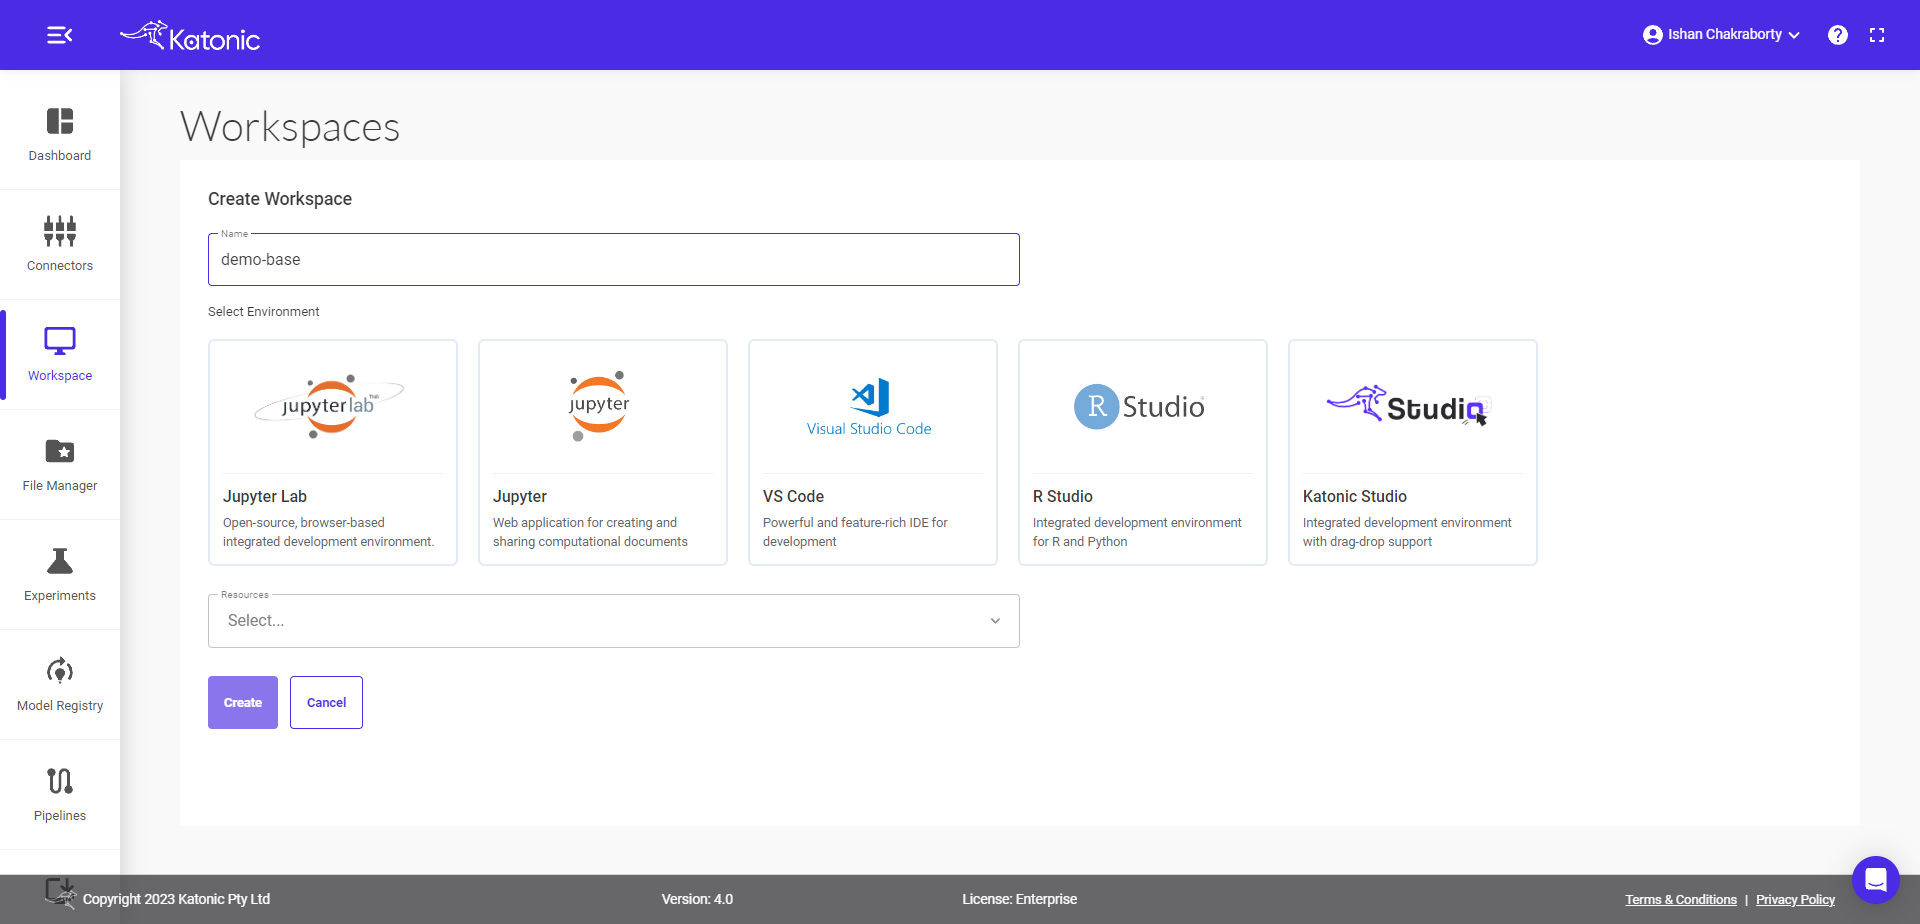
Task: Click the License: Enterprise footer text
Action: click(1020, 900)
